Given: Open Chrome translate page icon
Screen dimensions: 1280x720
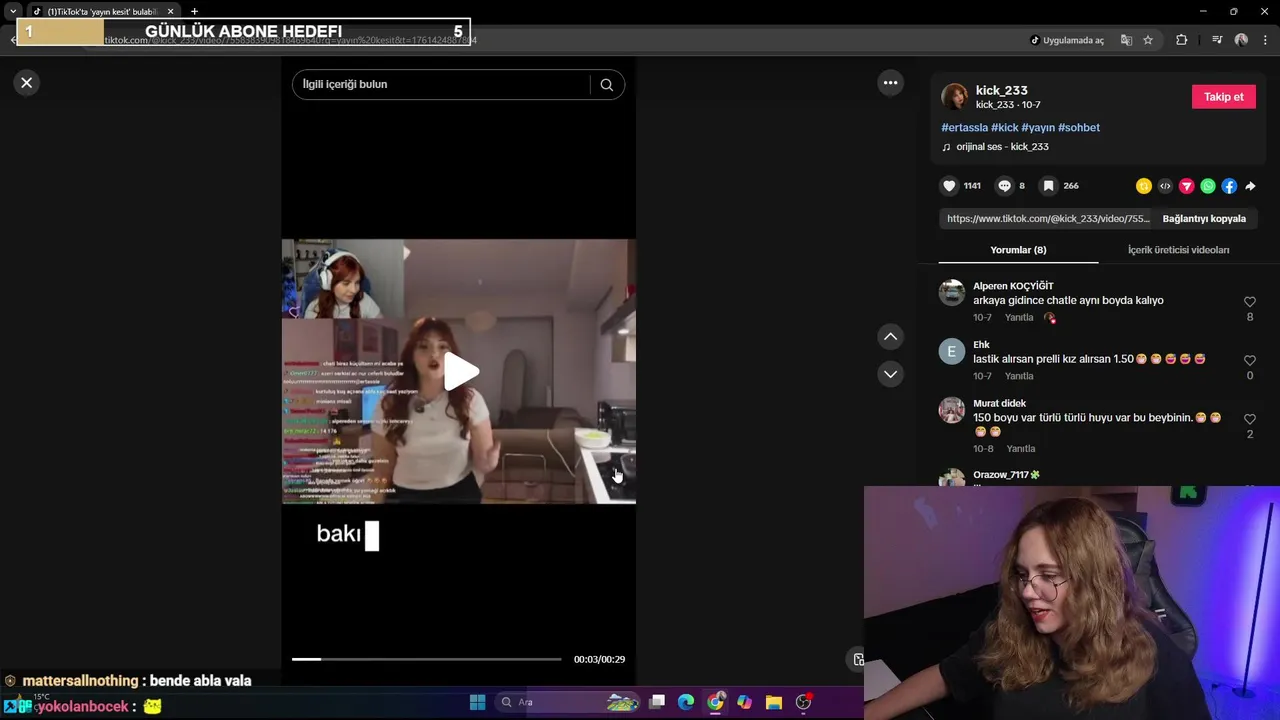Looking at the screenshot, I should (1126, 40).
